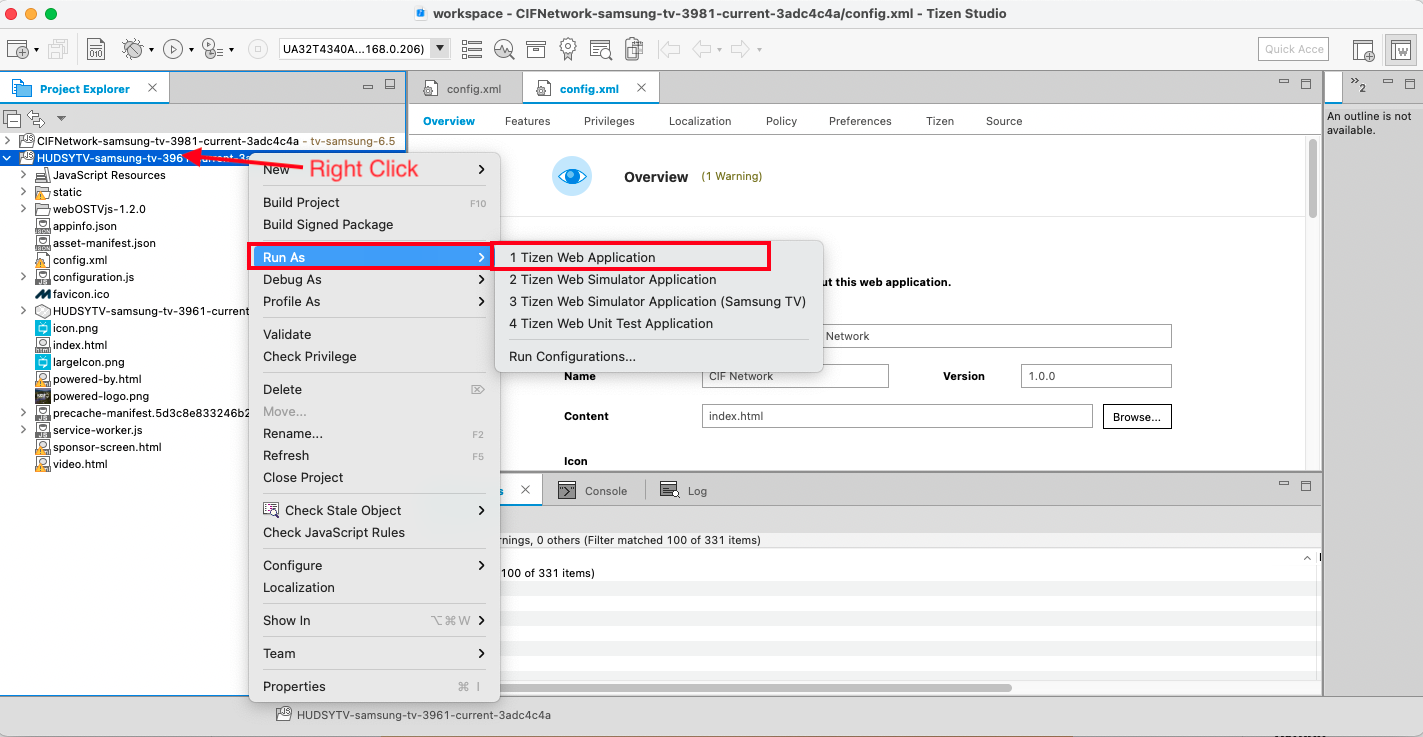
Task: Click the window-search icon in toolbar
Action: (x=600, y=49)
